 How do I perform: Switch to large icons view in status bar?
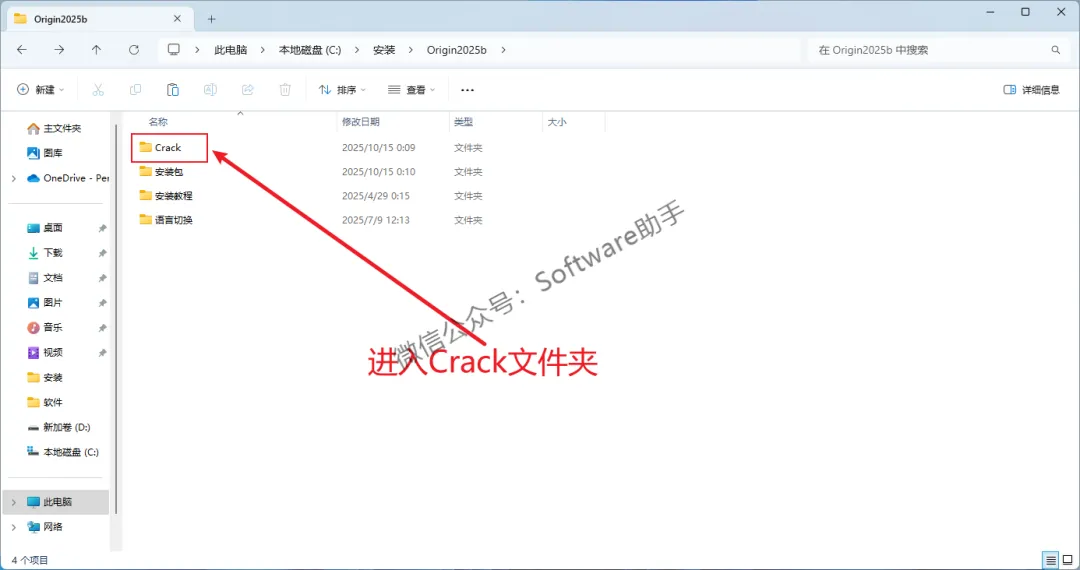[1068, 560]
